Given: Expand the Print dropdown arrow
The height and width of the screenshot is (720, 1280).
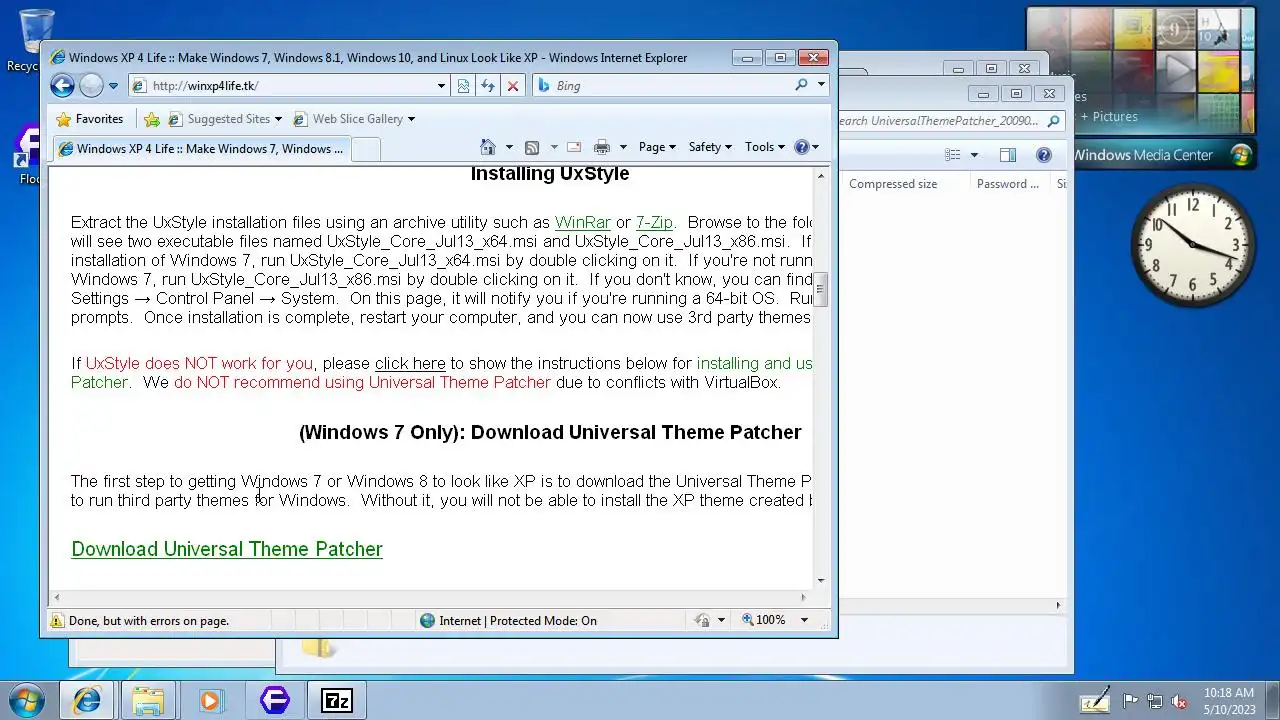Looking at the screenshot, I should coord(623,147).
